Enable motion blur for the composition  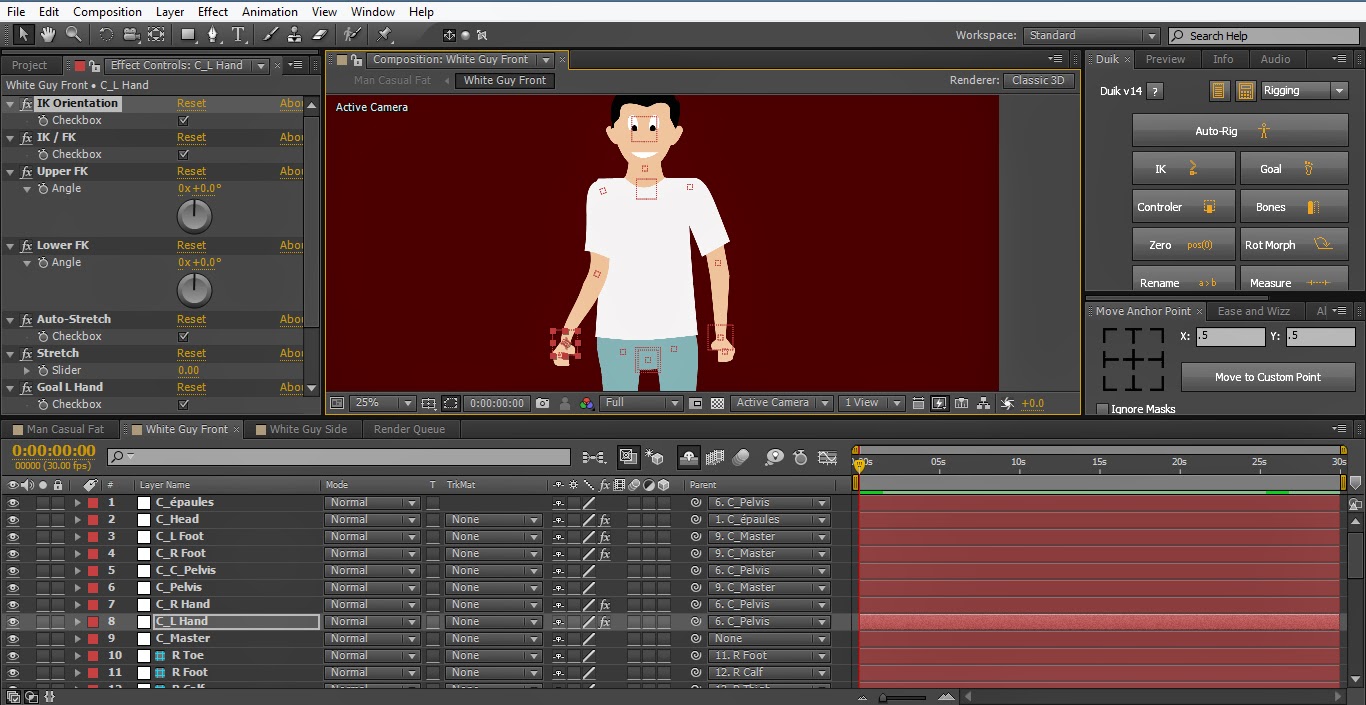click(741, 458)
